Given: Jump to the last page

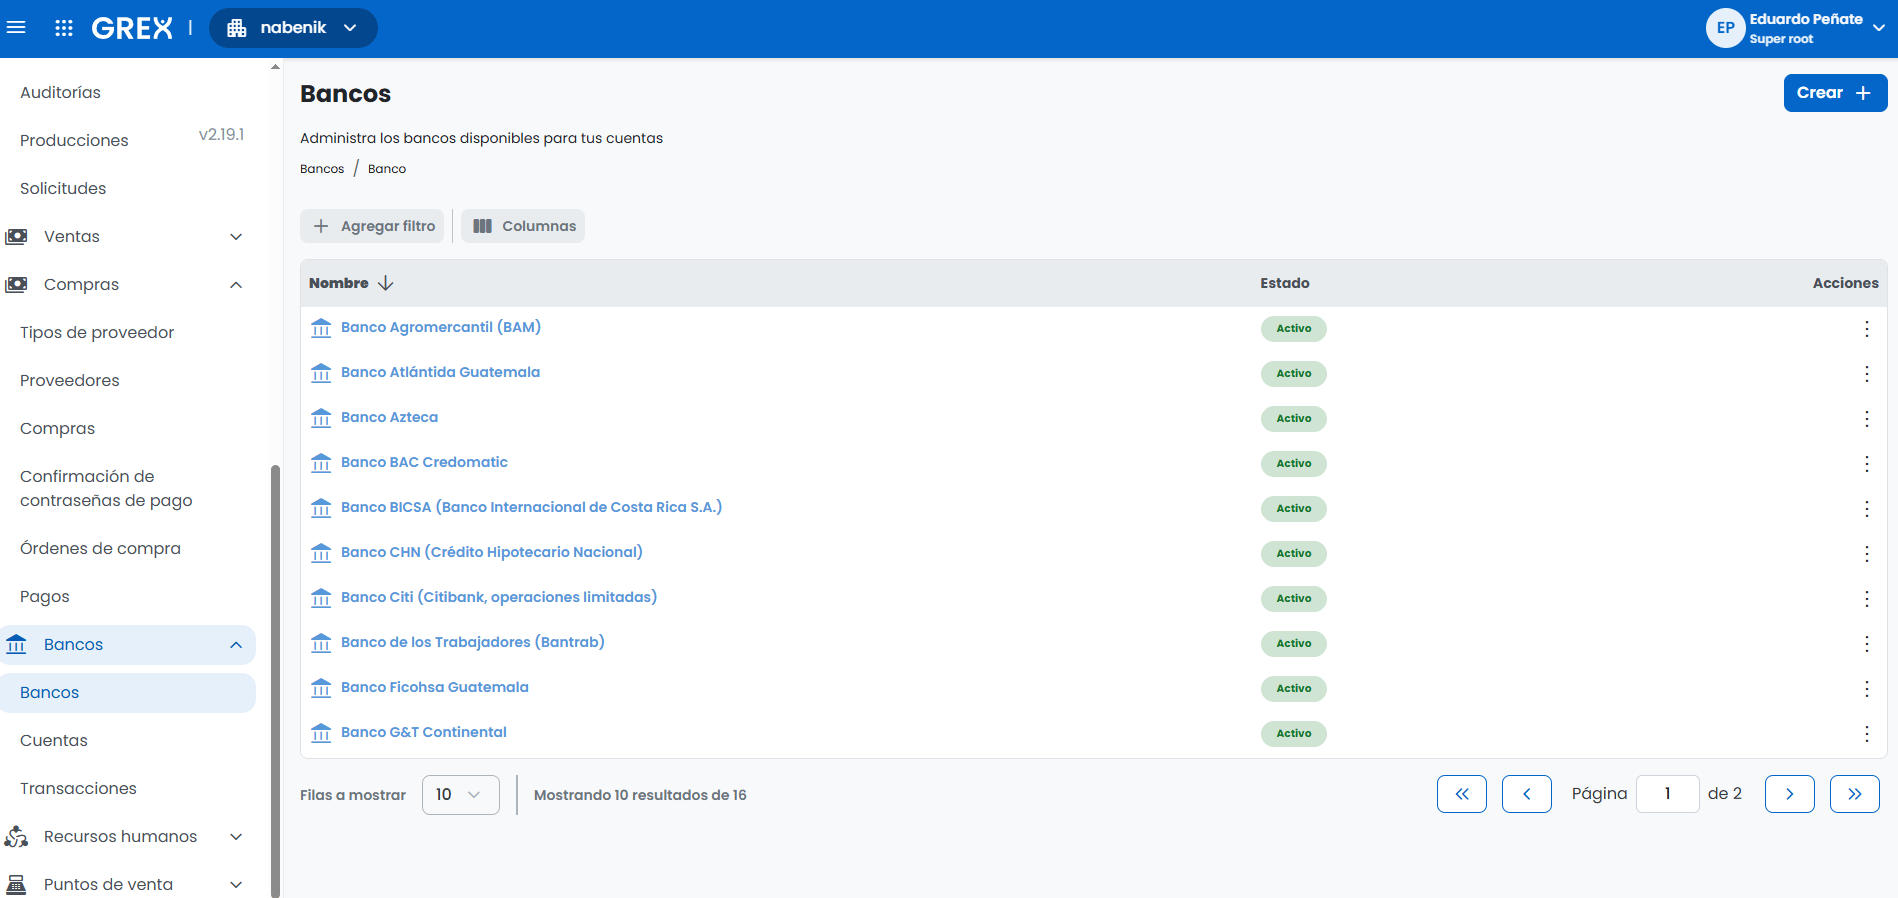Looking at the screenshot, I should click(x=1855, y=794).
